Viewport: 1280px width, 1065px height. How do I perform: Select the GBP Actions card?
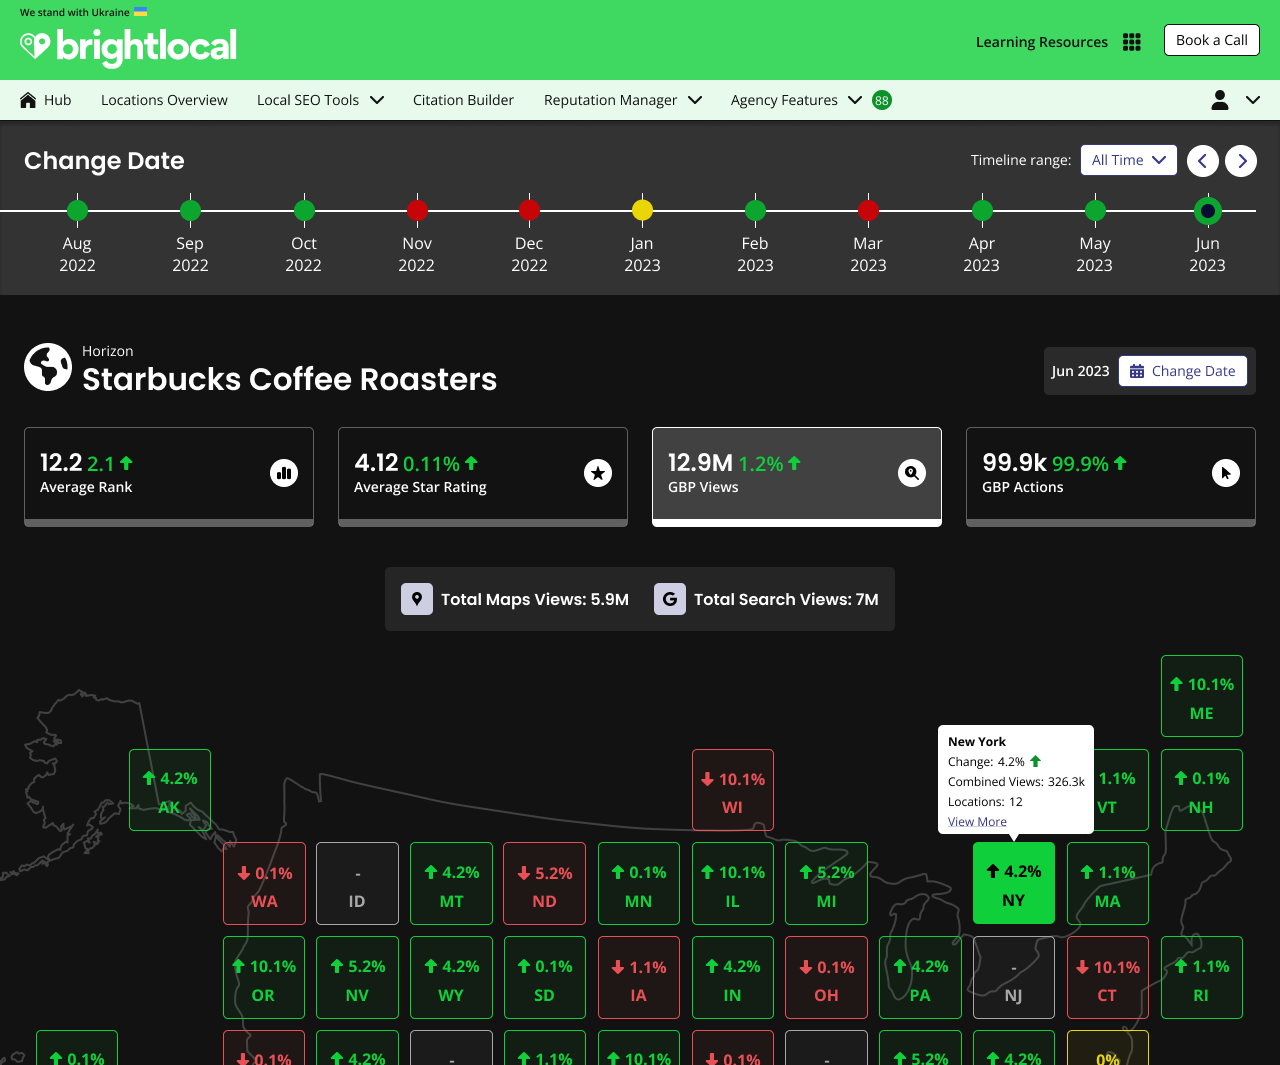(x=1111, y=476)
